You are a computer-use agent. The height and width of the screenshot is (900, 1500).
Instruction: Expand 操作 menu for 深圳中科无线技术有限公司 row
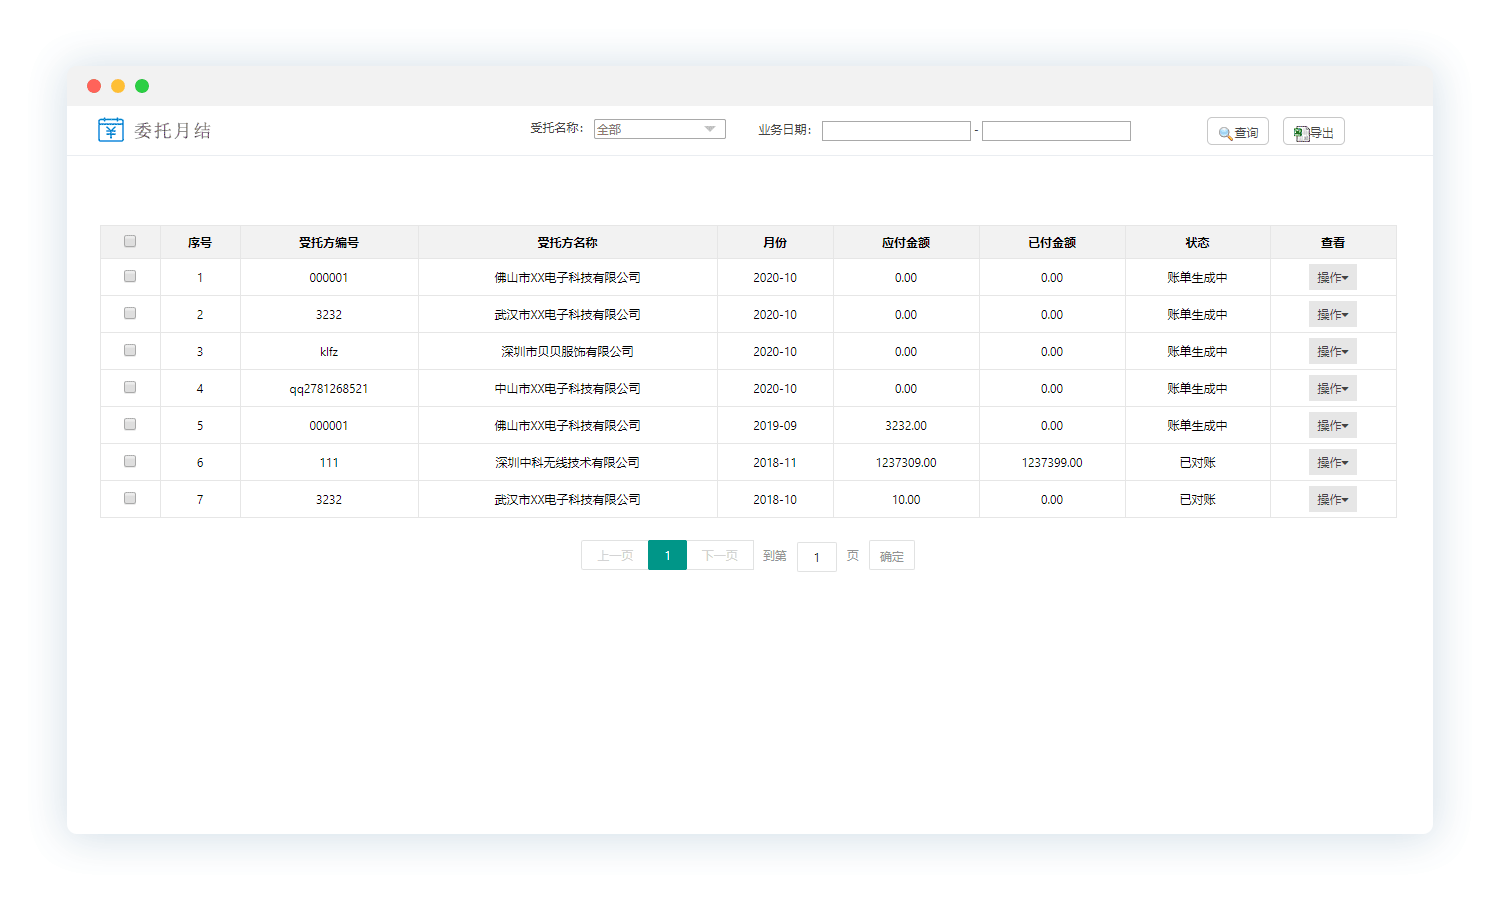(1332, 463)
